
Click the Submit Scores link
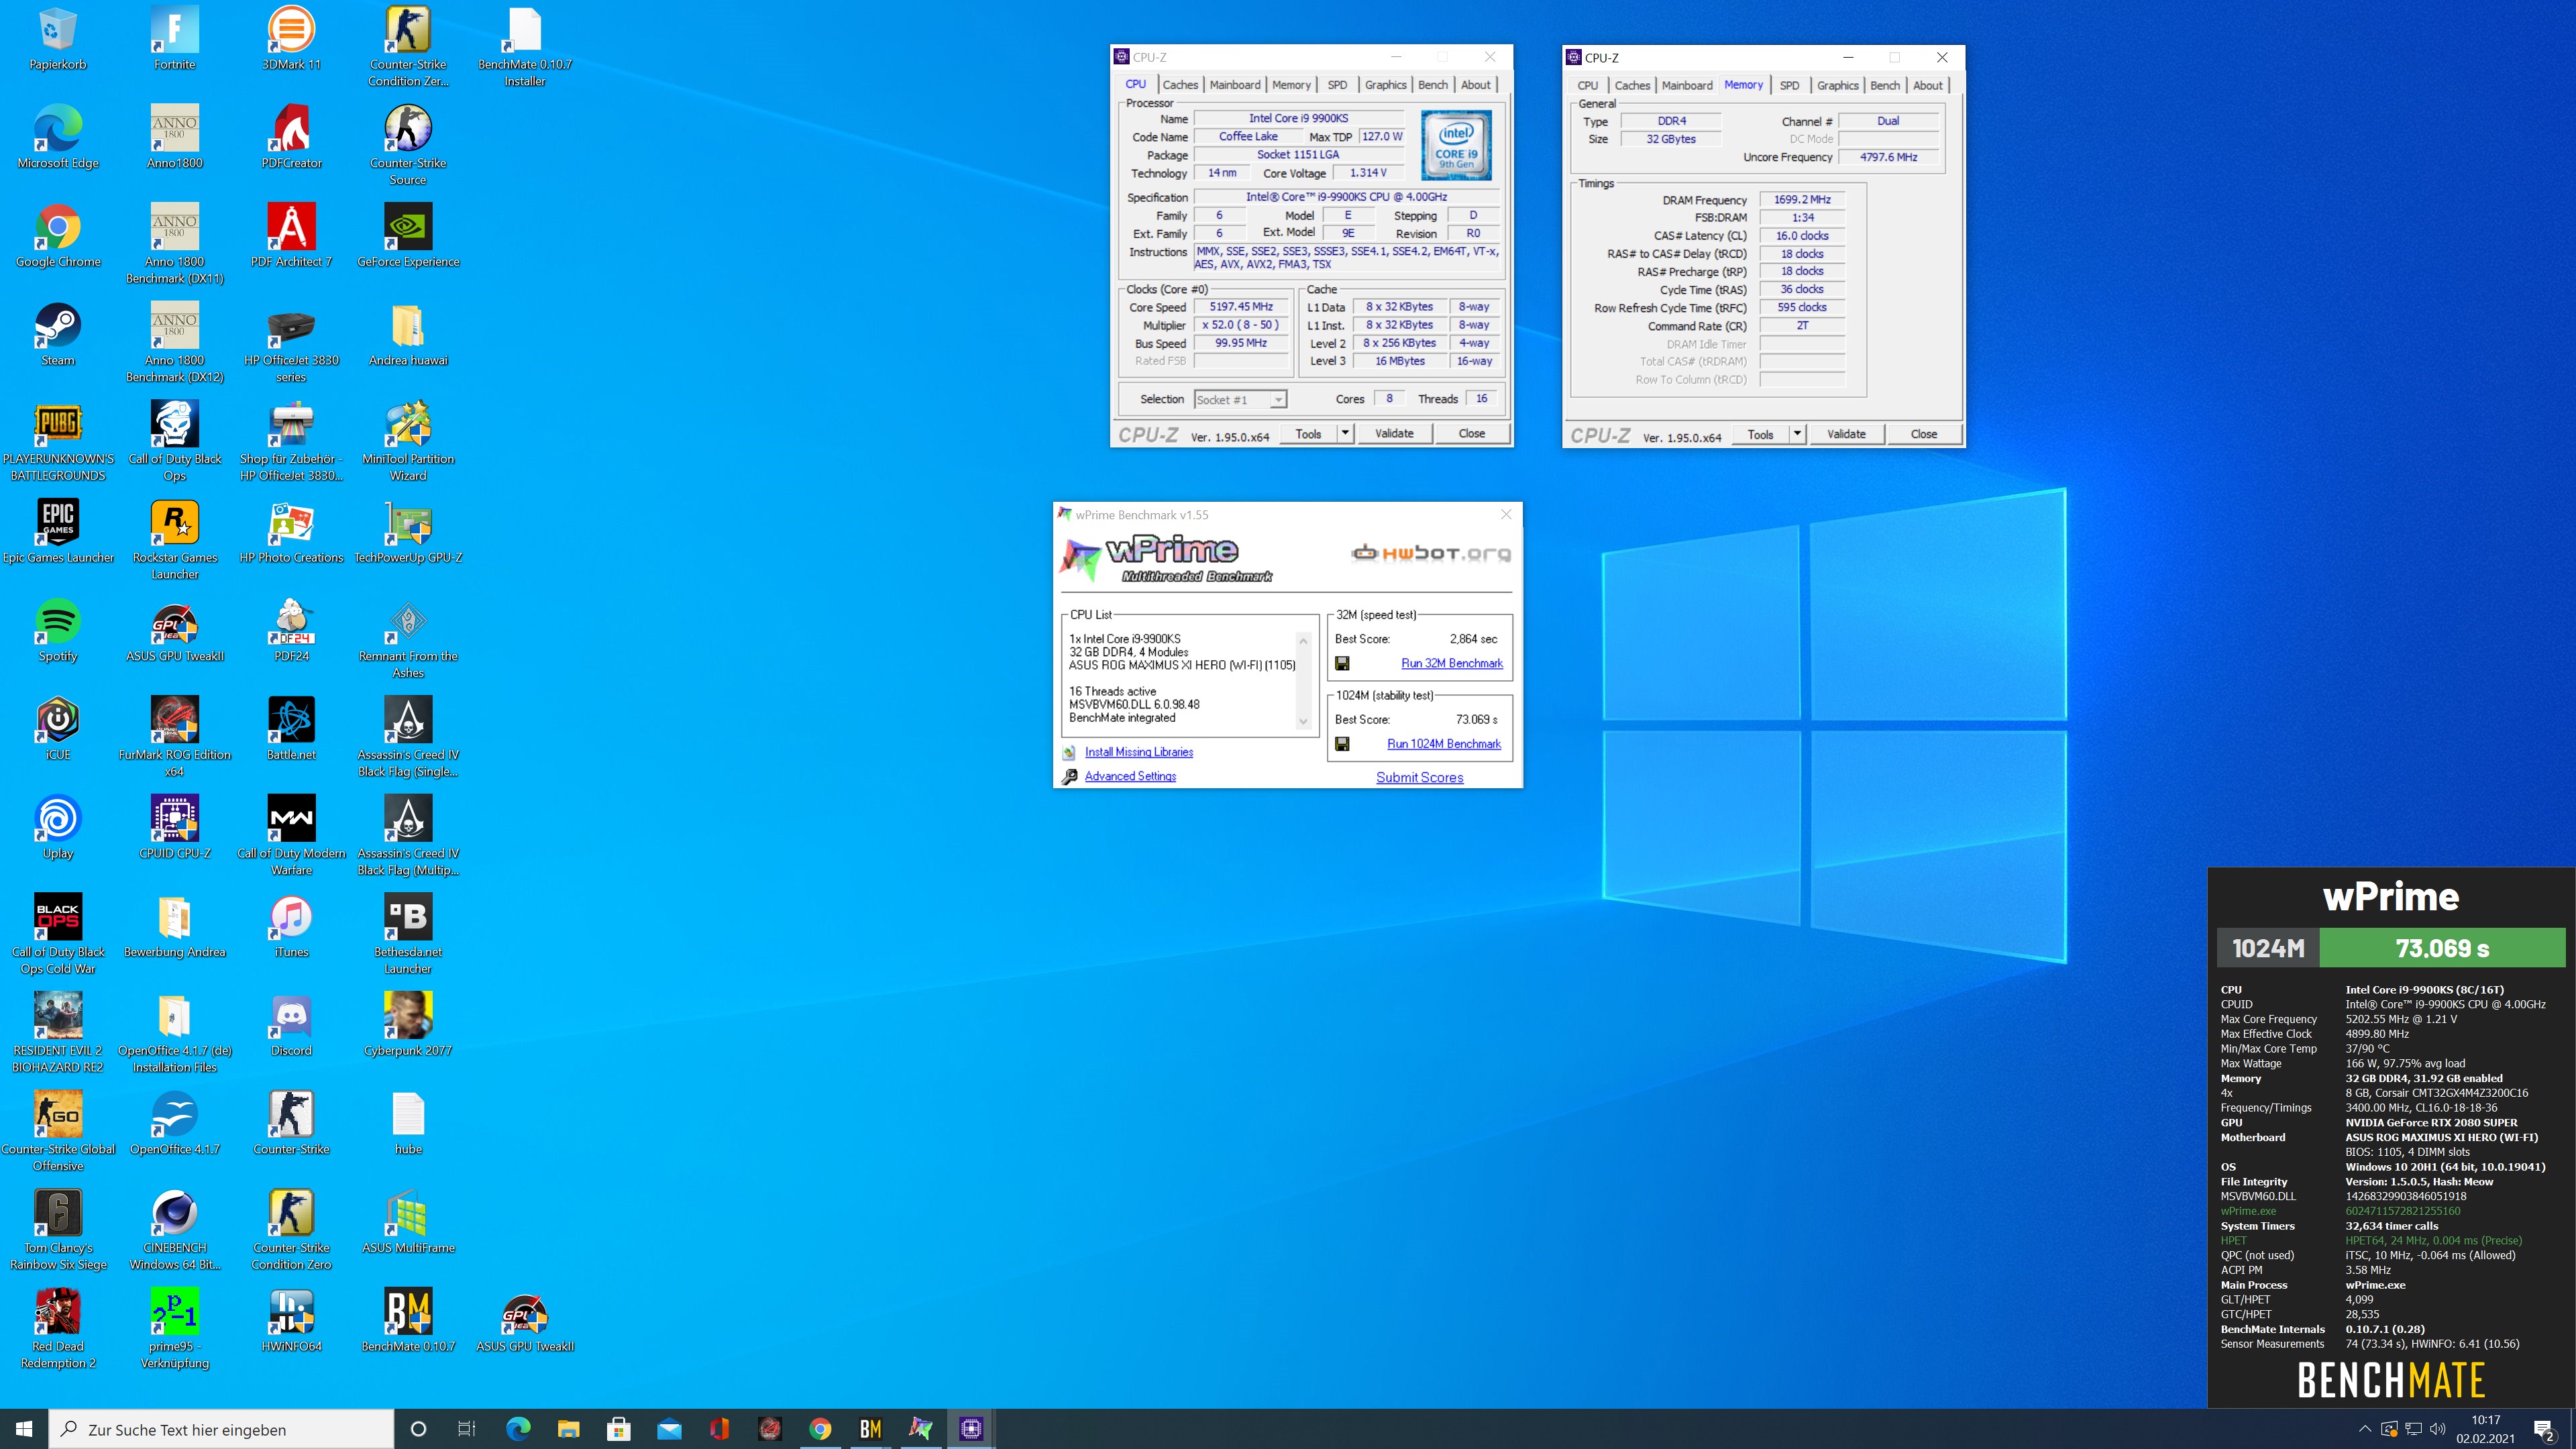pyautogui.click(x=1419, y=777)
